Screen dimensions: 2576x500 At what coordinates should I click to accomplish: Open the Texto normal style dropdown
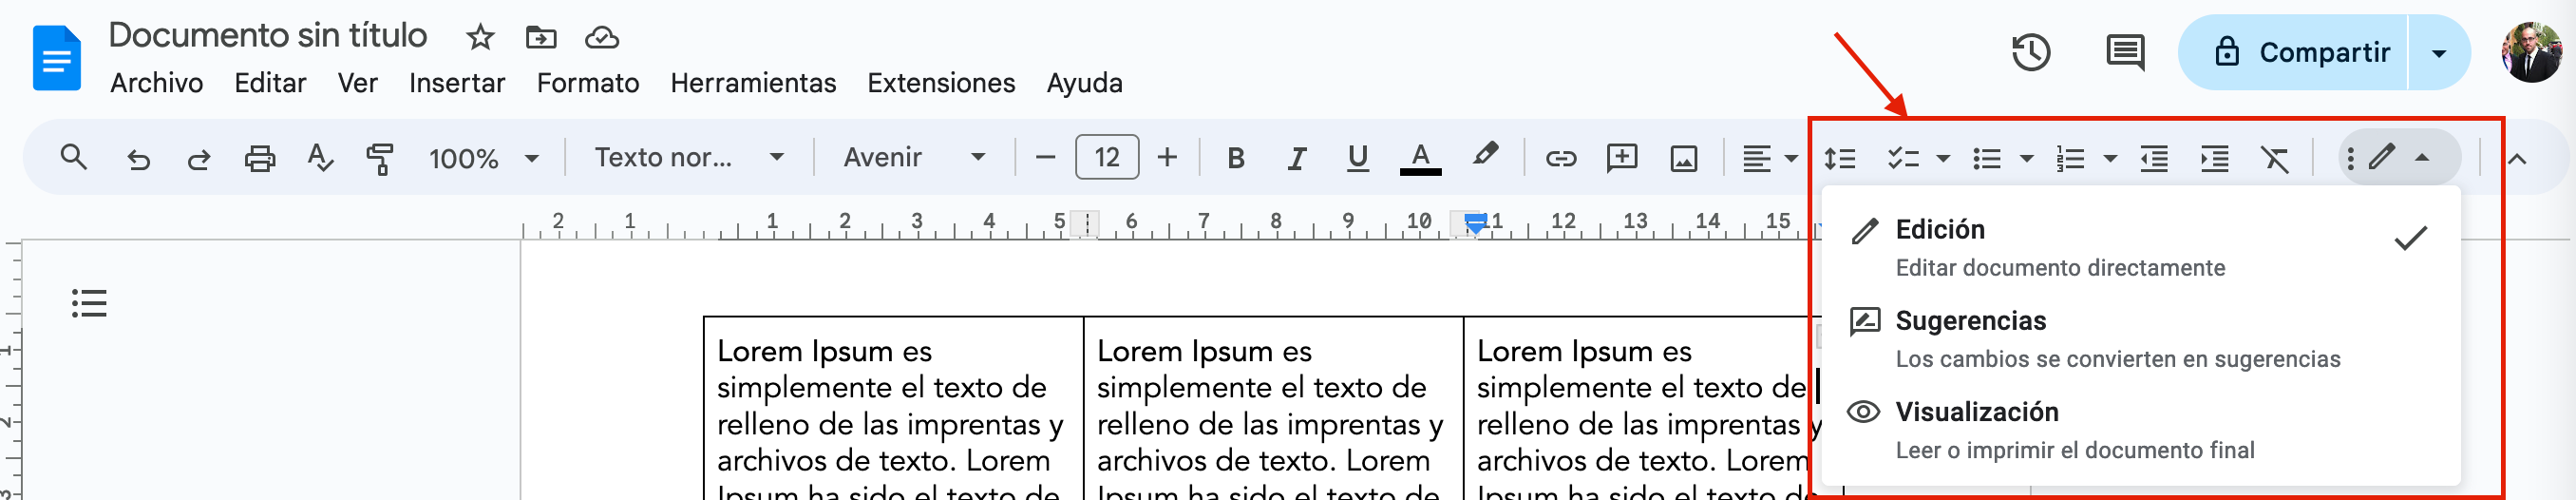pos(688,158)
